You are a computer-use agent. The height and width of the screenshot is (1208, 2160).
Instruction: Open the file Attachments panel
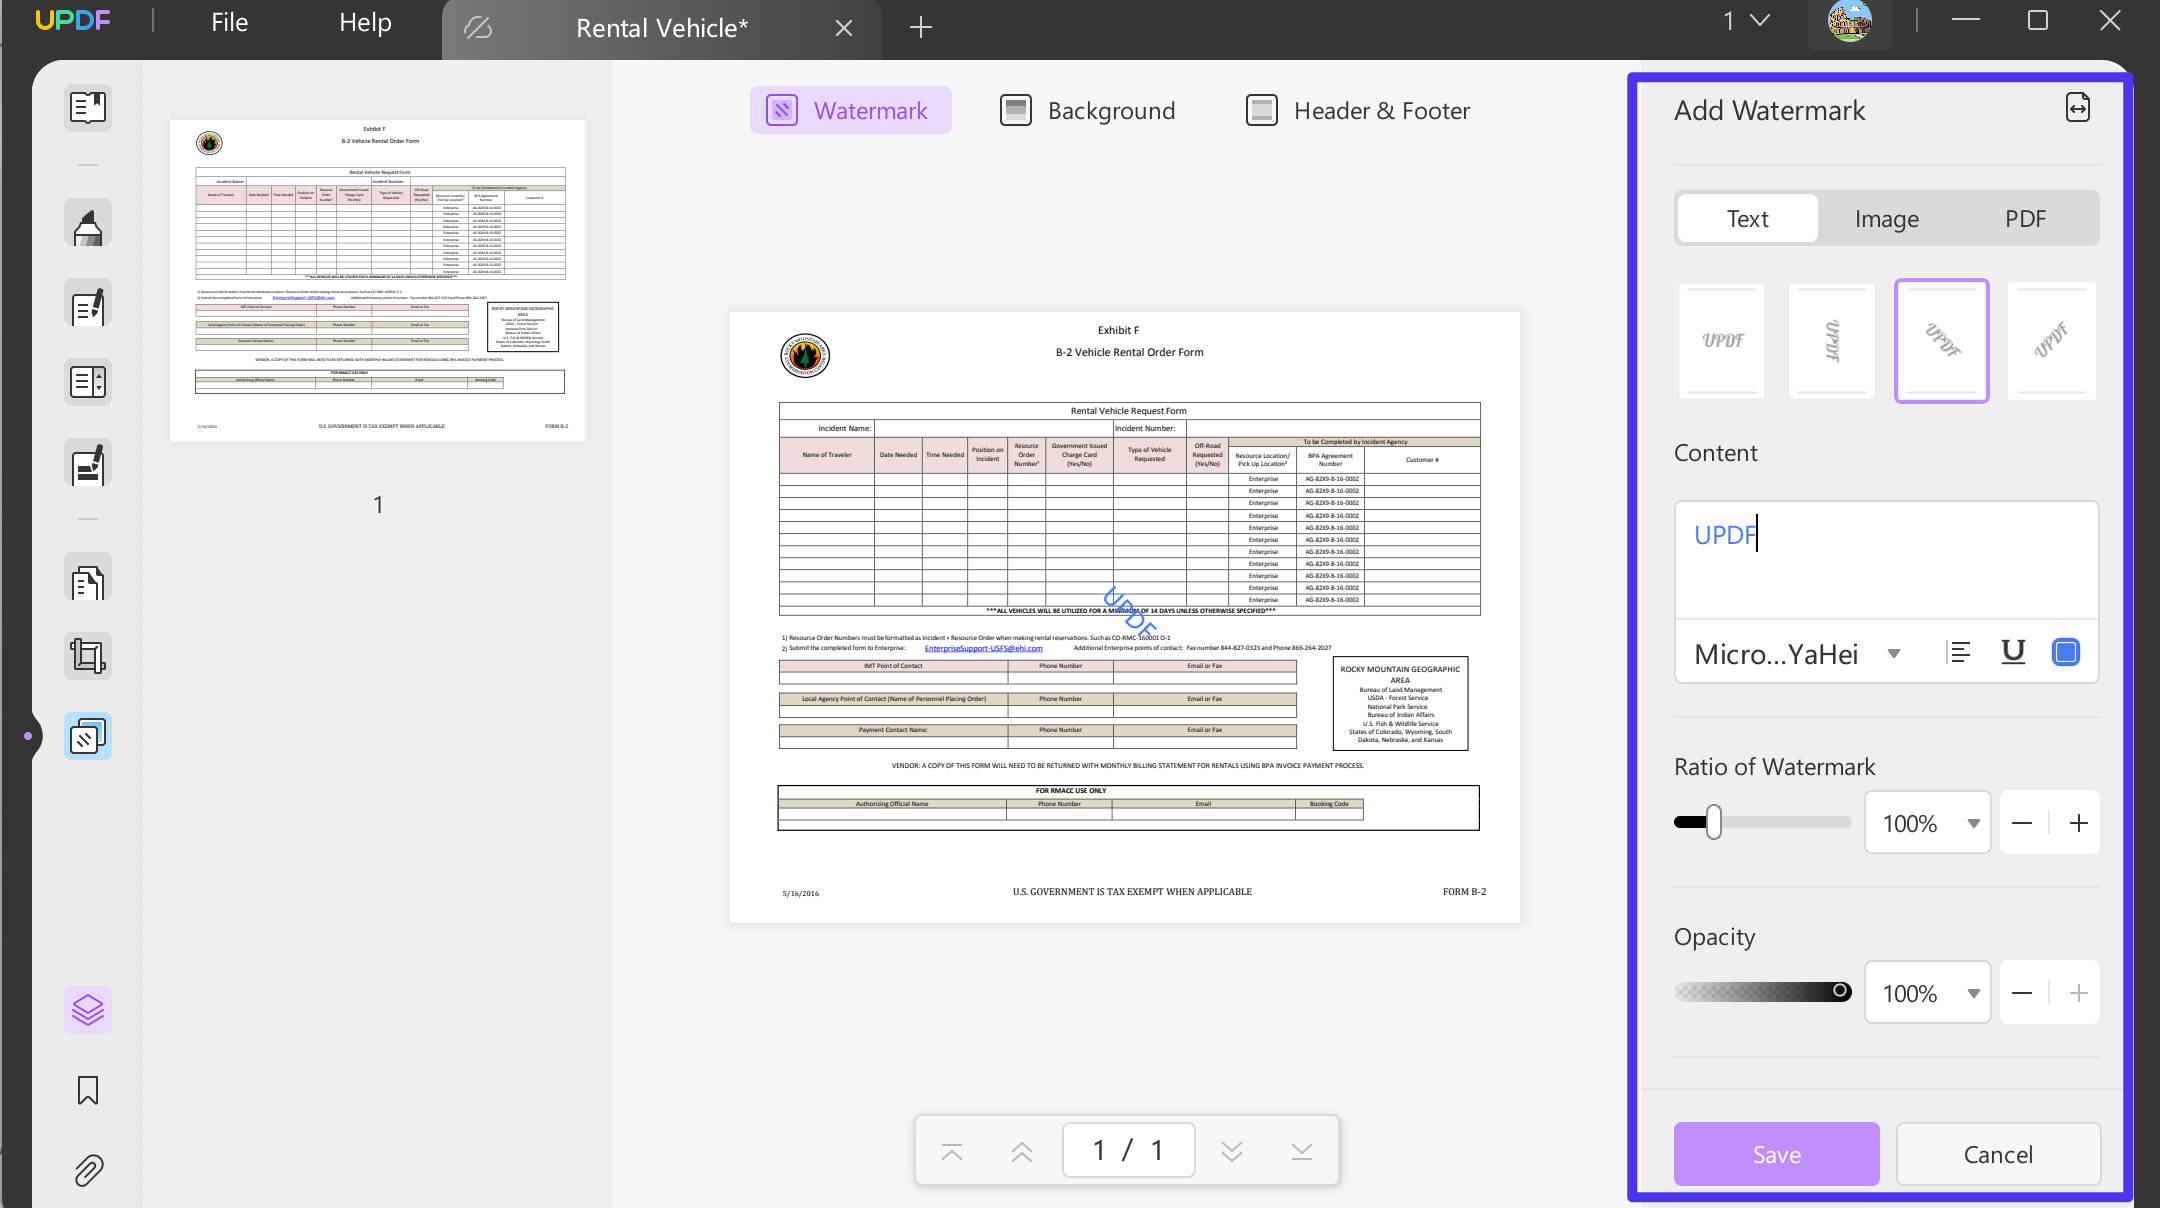click(88, 1170)
